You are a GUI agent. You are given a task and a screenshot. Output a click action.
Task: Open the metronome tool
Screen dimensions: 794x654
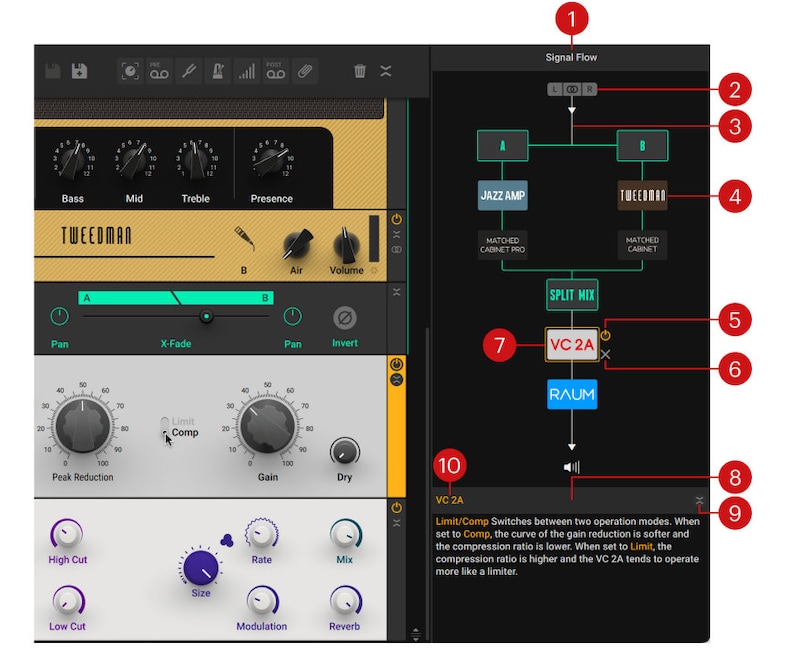click(218, 71)
